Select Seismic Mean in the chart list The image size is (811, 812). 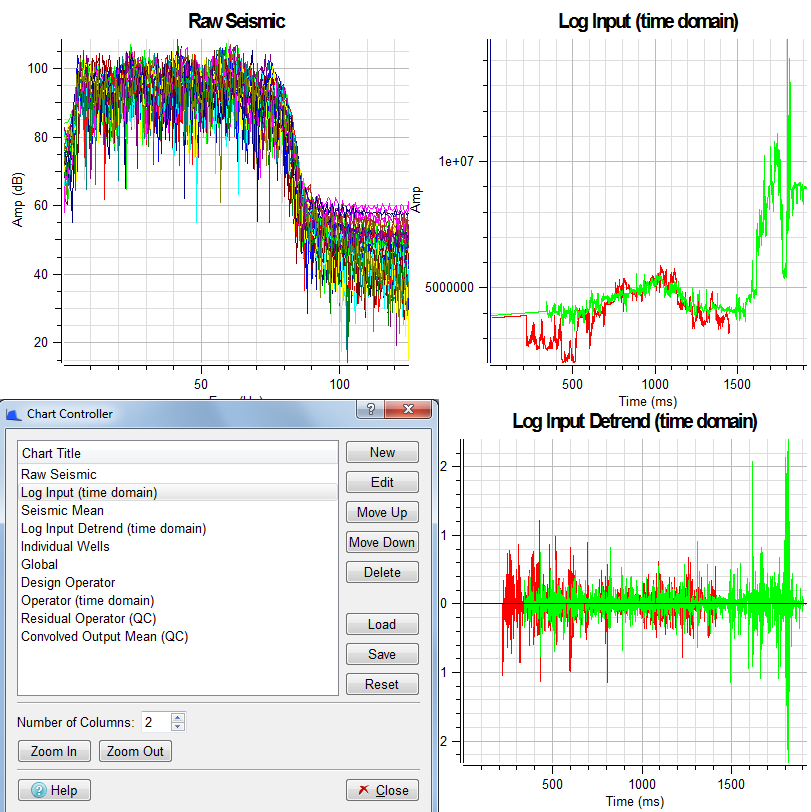tap(62, 510)
